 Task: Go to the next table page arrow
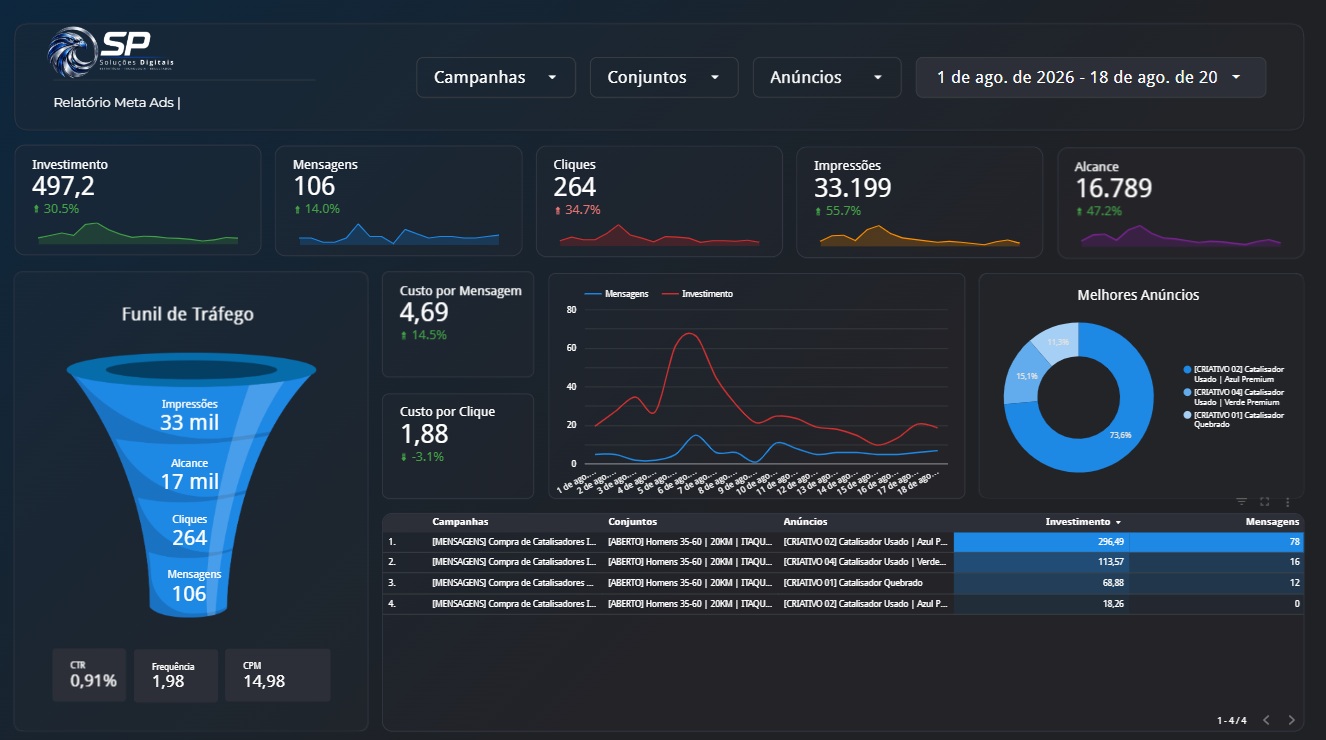(x=1292, y=720)
